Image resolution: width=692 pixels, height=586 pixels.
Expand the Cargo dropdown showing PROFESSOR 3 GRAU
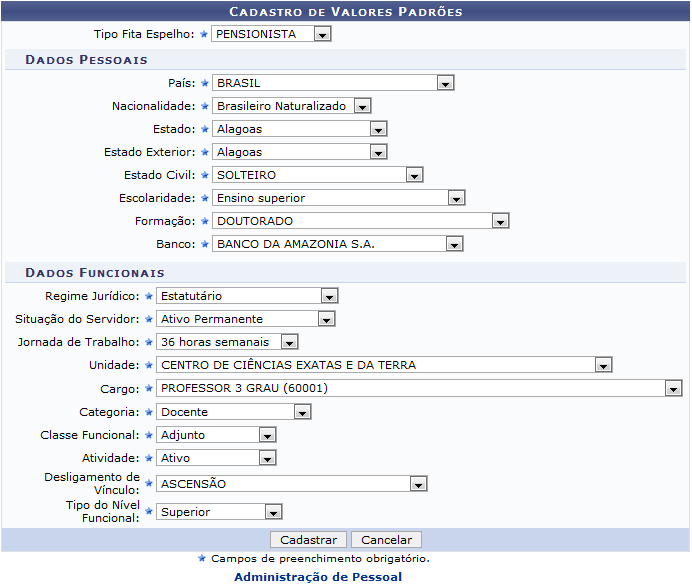[x=419, y=388]
